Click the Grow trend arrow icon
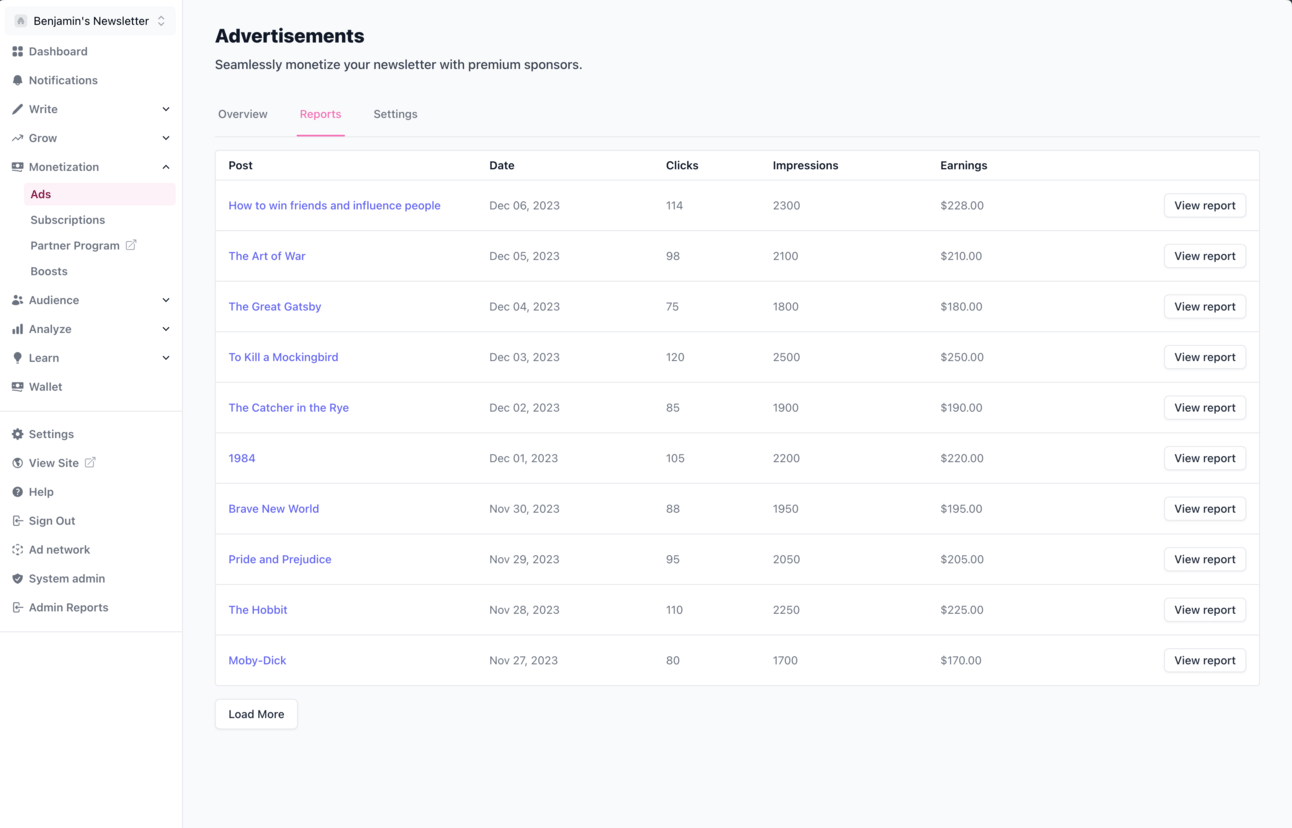Image resolution: width=1292 pixels, height=828 pixels. [17, 138]
